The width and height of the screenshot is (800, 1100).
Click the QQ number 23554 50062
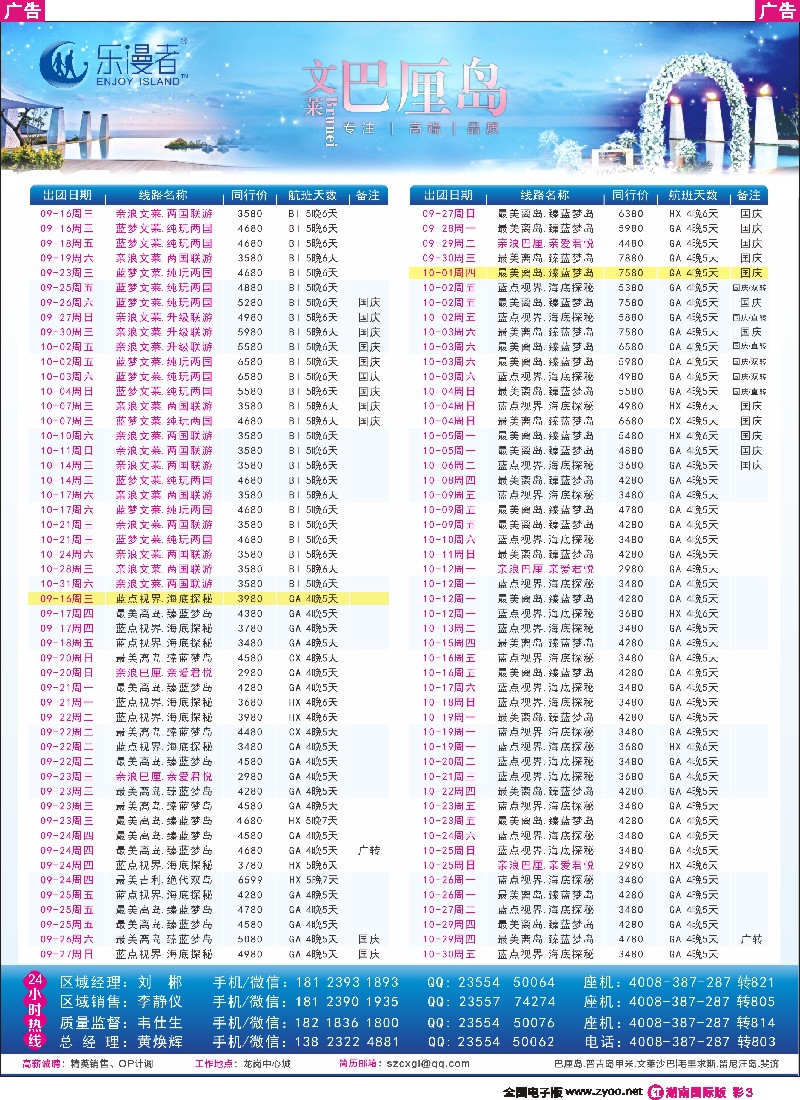(507, 1042)
